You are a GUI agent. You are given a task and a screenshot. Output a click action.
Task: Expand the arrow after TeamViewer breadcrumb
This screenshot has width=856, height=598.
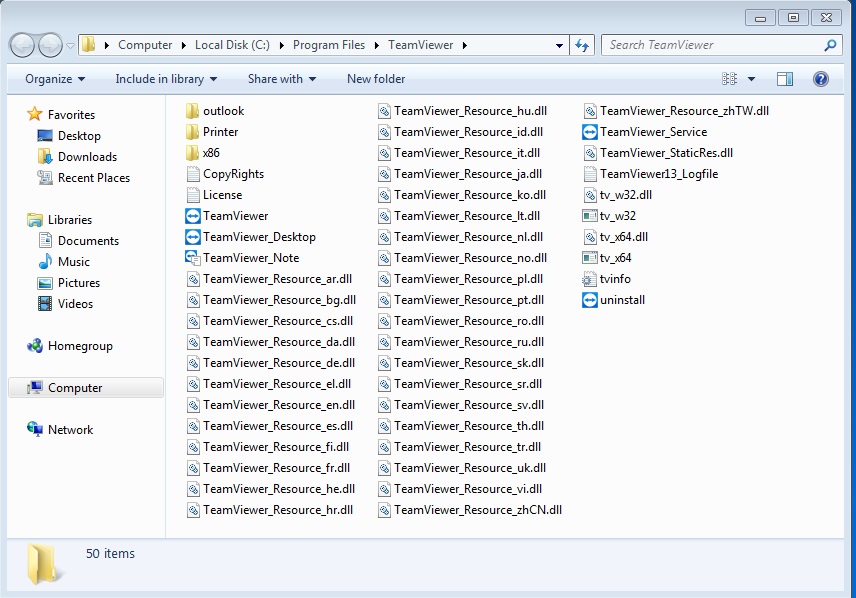465,46
